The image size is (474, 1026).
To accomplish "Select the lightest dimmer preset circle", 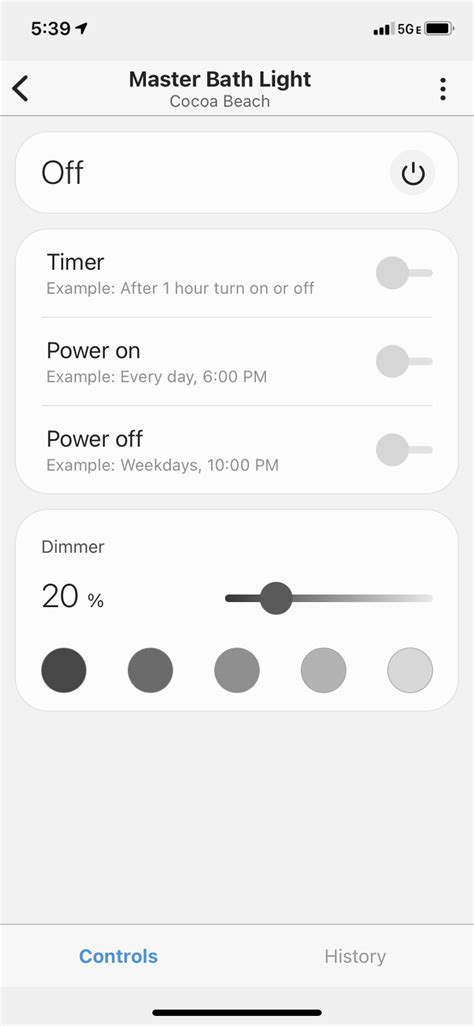I will pyautogui.click(x=410, y=670).
